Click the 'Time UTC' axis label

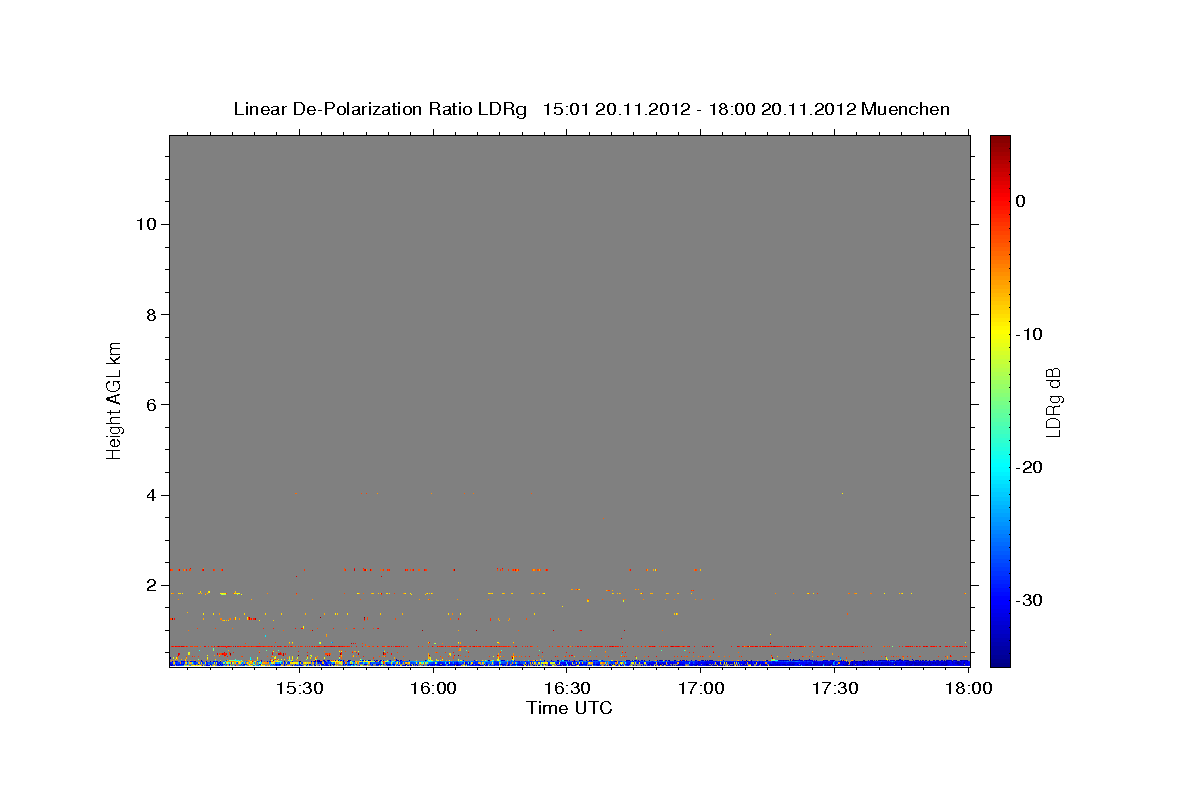pyautogui.click(x=569, y=708)
